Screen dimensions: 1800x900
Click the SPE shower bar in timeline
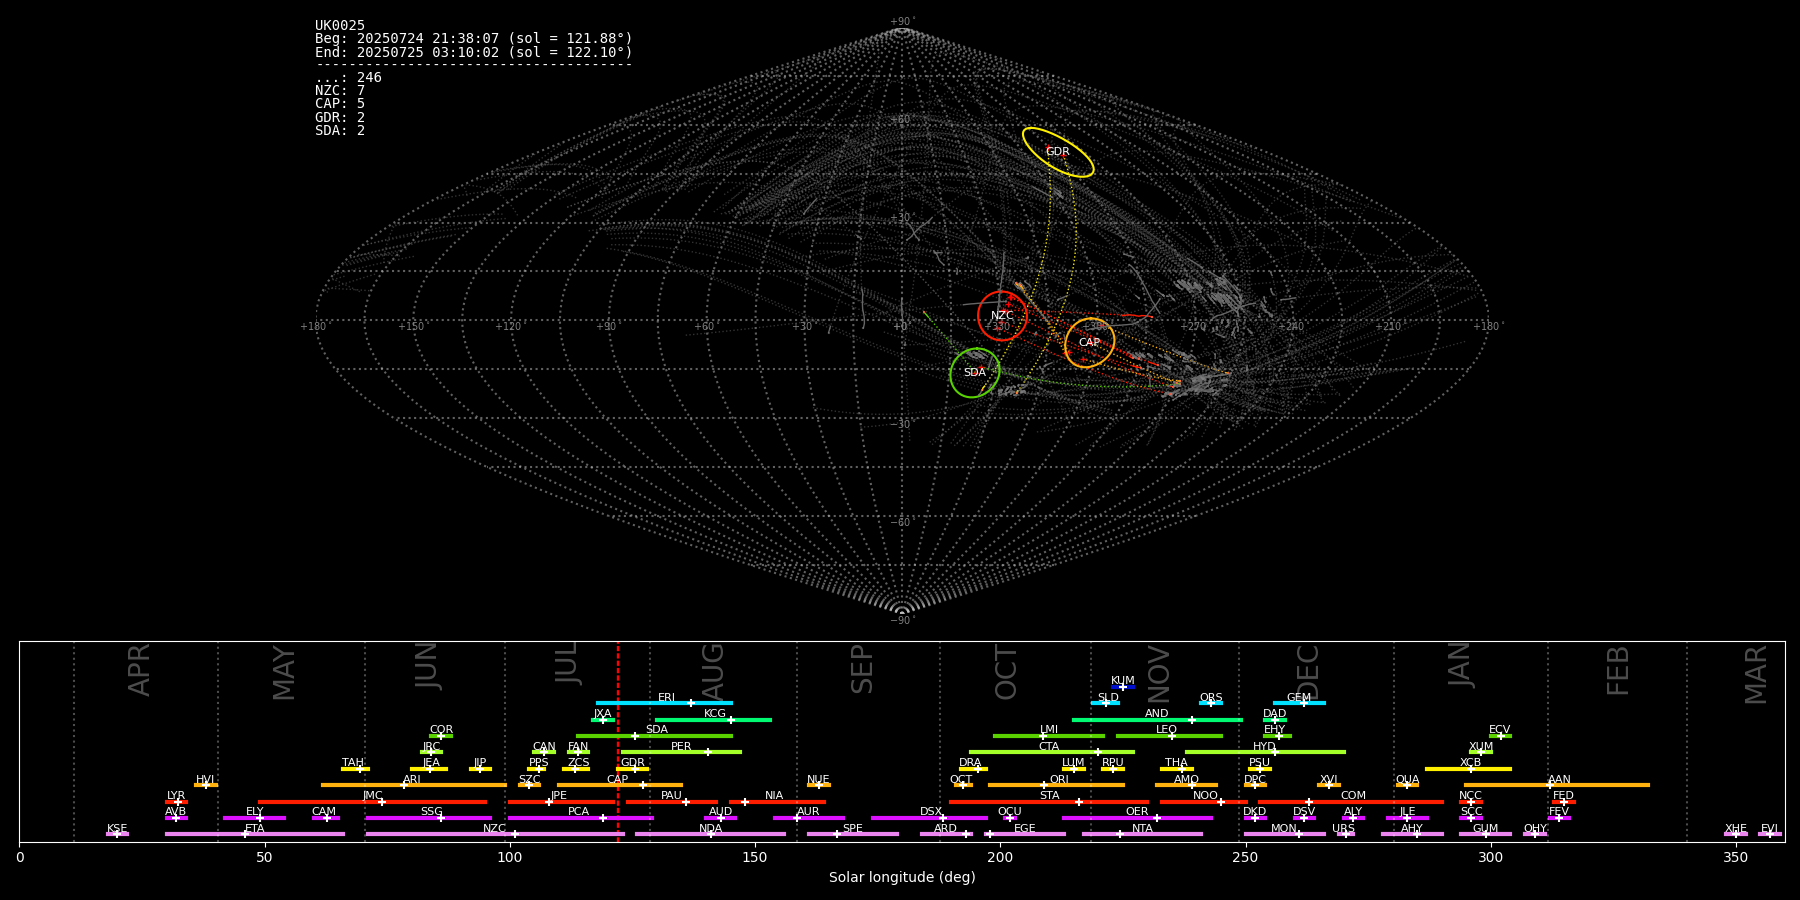pos(853,834)
